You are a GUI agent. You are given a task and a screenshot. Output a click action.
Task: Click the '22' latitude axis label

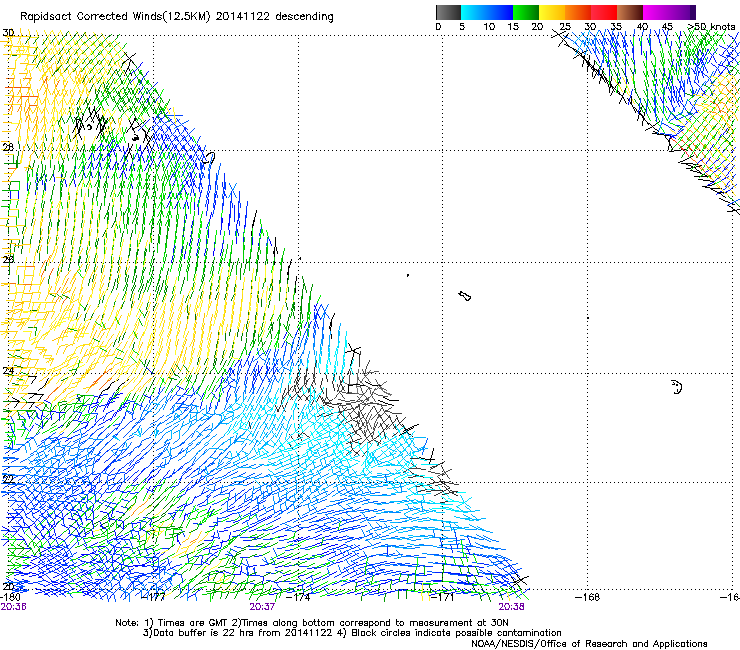point(8,479)
